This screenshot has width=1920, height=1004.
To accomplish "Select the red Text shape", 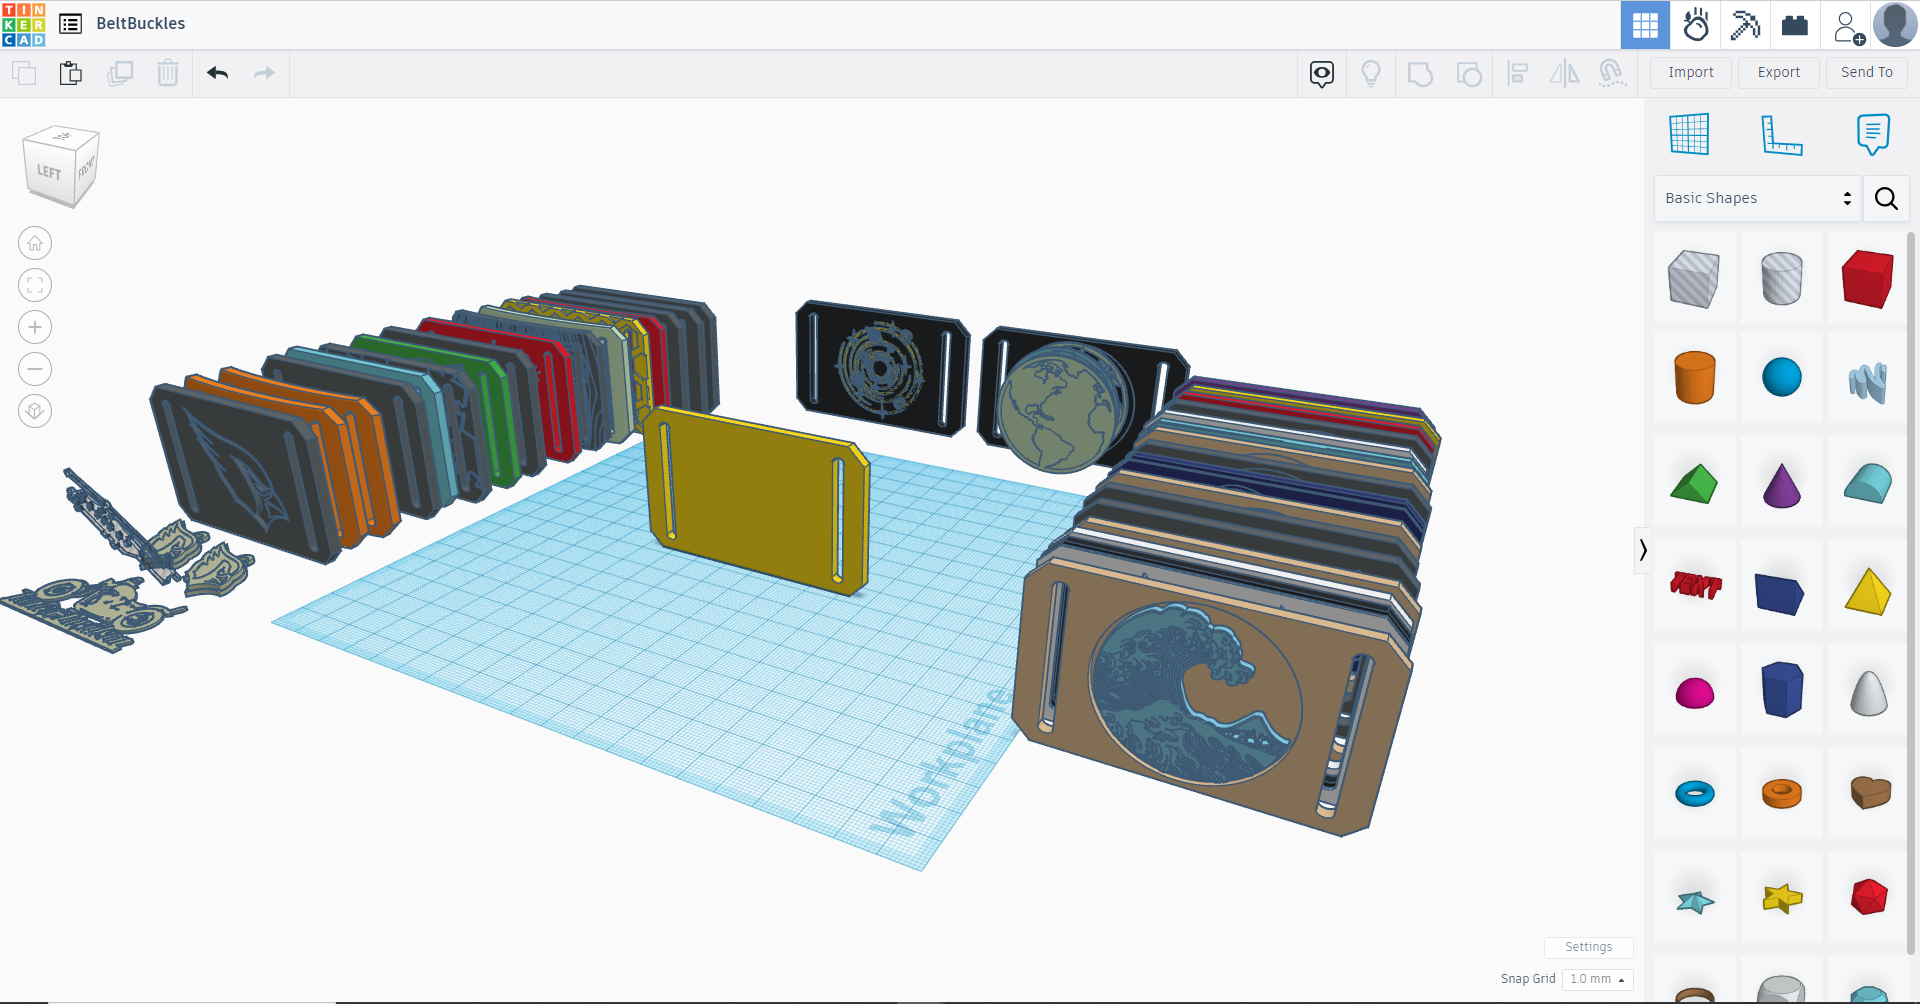I will click(x=1694, y=586).
